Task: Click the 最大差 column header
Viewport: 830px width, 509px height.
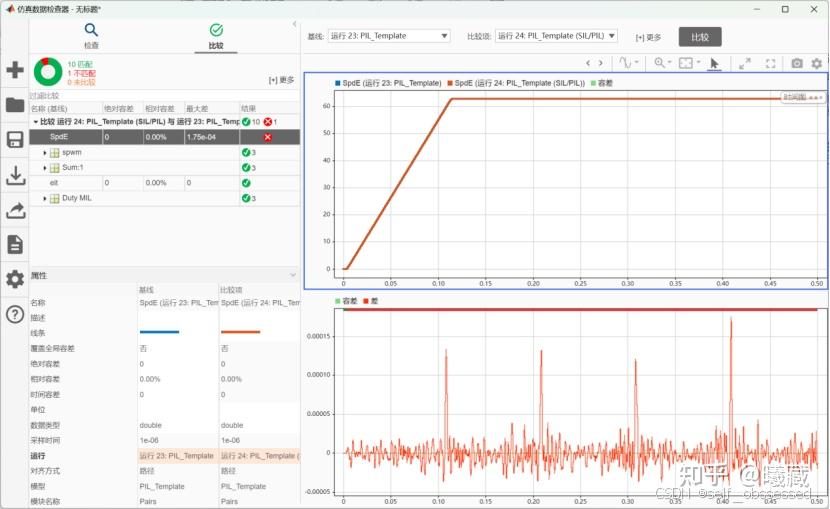Action: (212, 108)
